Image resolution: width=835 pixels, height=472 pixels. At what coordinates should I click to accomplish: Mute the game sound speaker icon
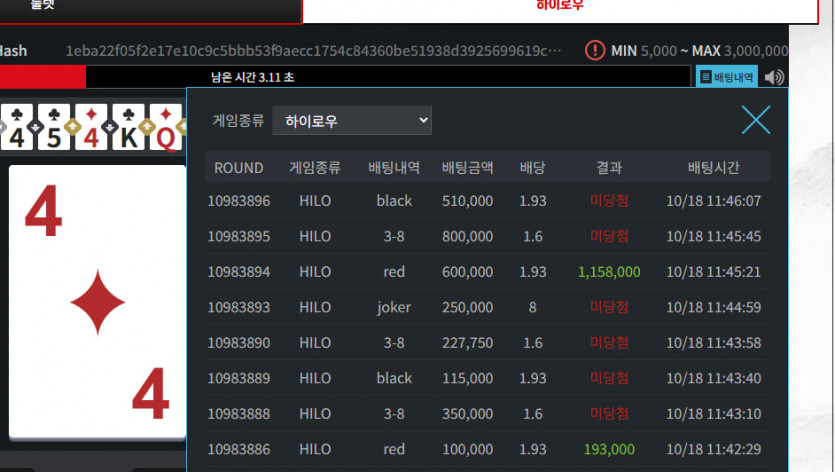[774, 77]
